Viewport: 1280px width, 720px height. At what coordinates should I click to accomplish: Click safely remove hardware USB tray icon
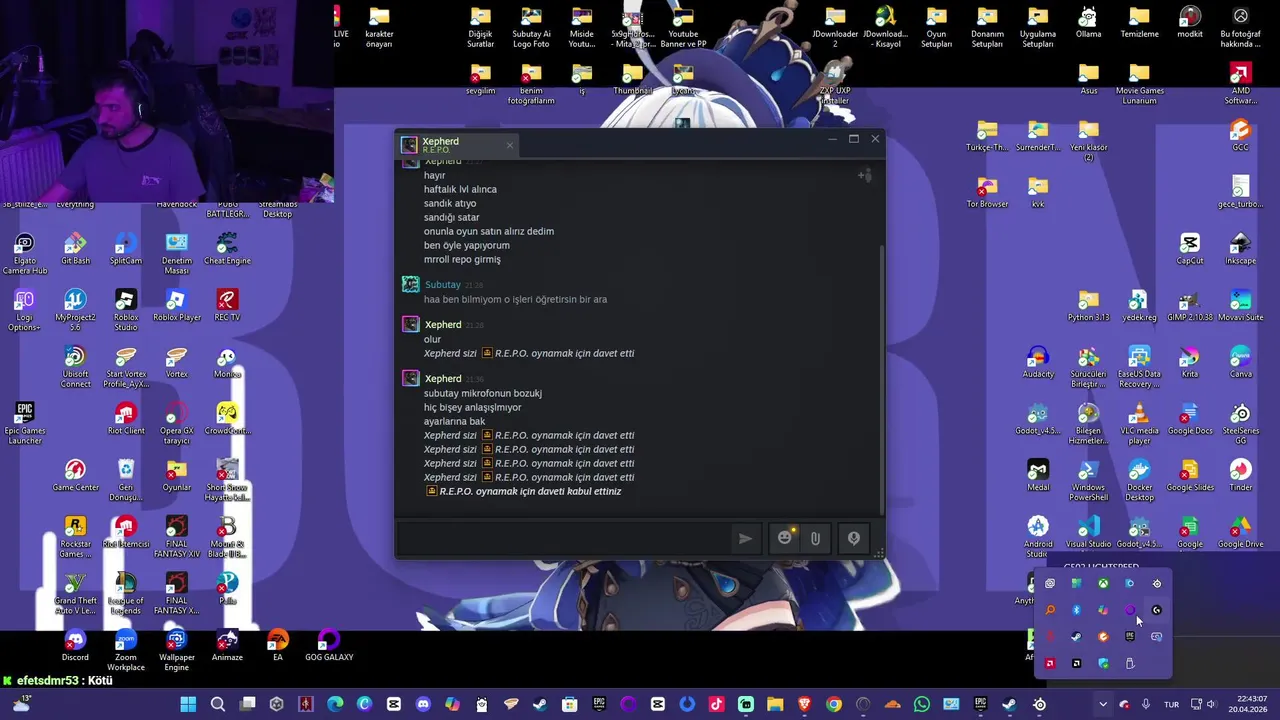tap(1130, 663)
